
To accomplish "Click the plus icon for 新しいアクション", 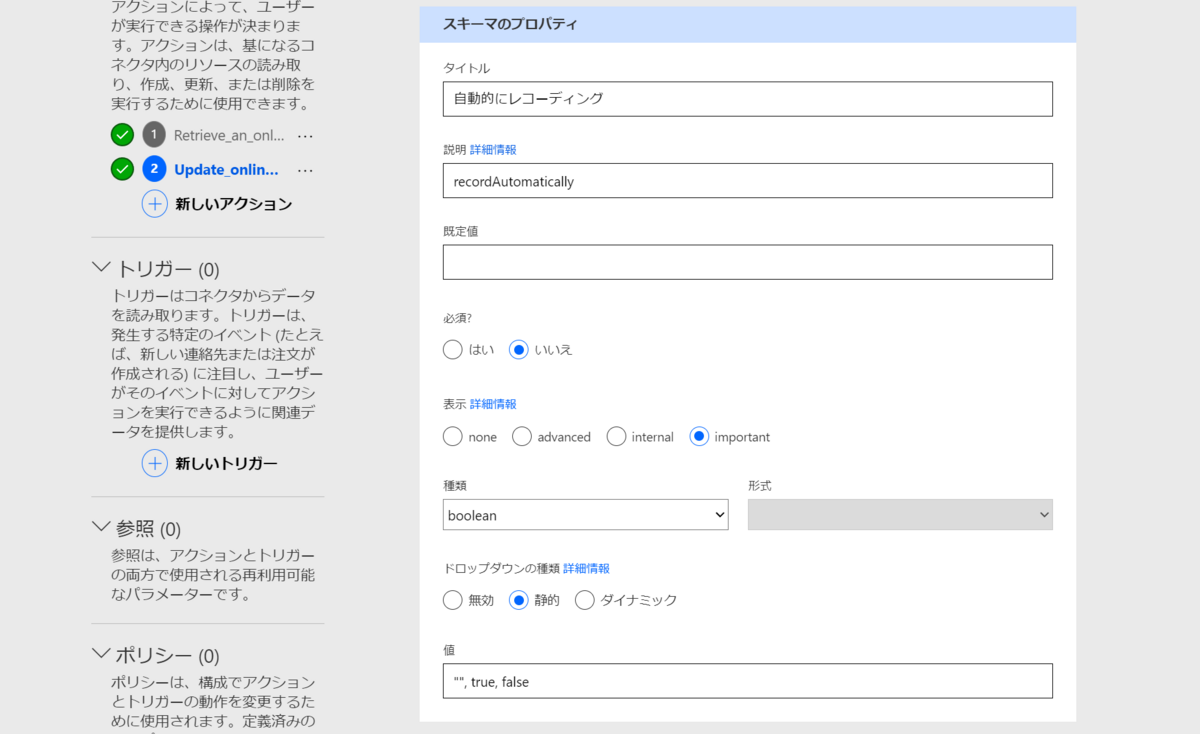I will point(155,204).
